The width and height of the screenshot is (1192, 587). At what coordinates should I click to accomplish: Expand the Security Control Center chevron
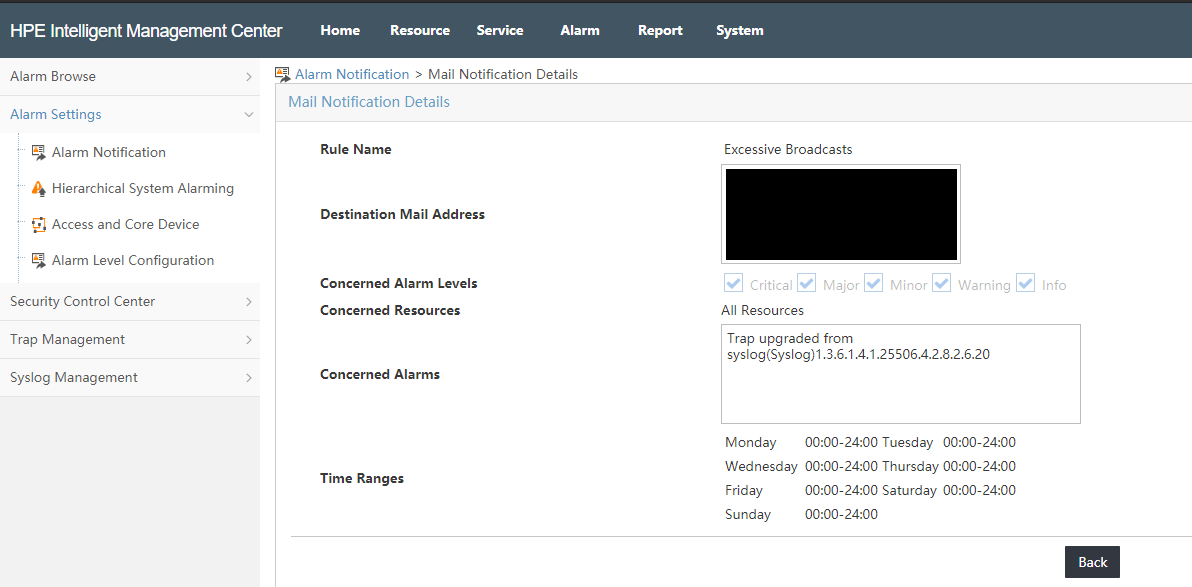pos(249,302)
